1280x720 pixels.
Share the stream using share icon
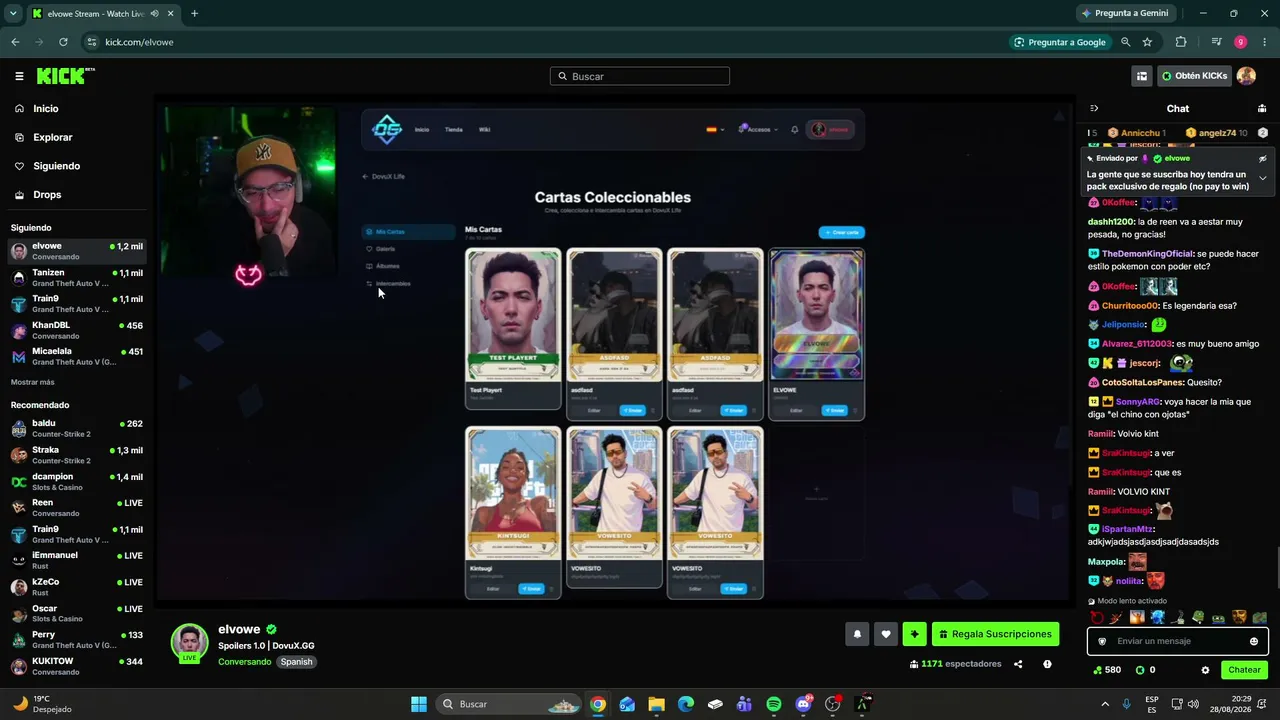pos(1018,664)
